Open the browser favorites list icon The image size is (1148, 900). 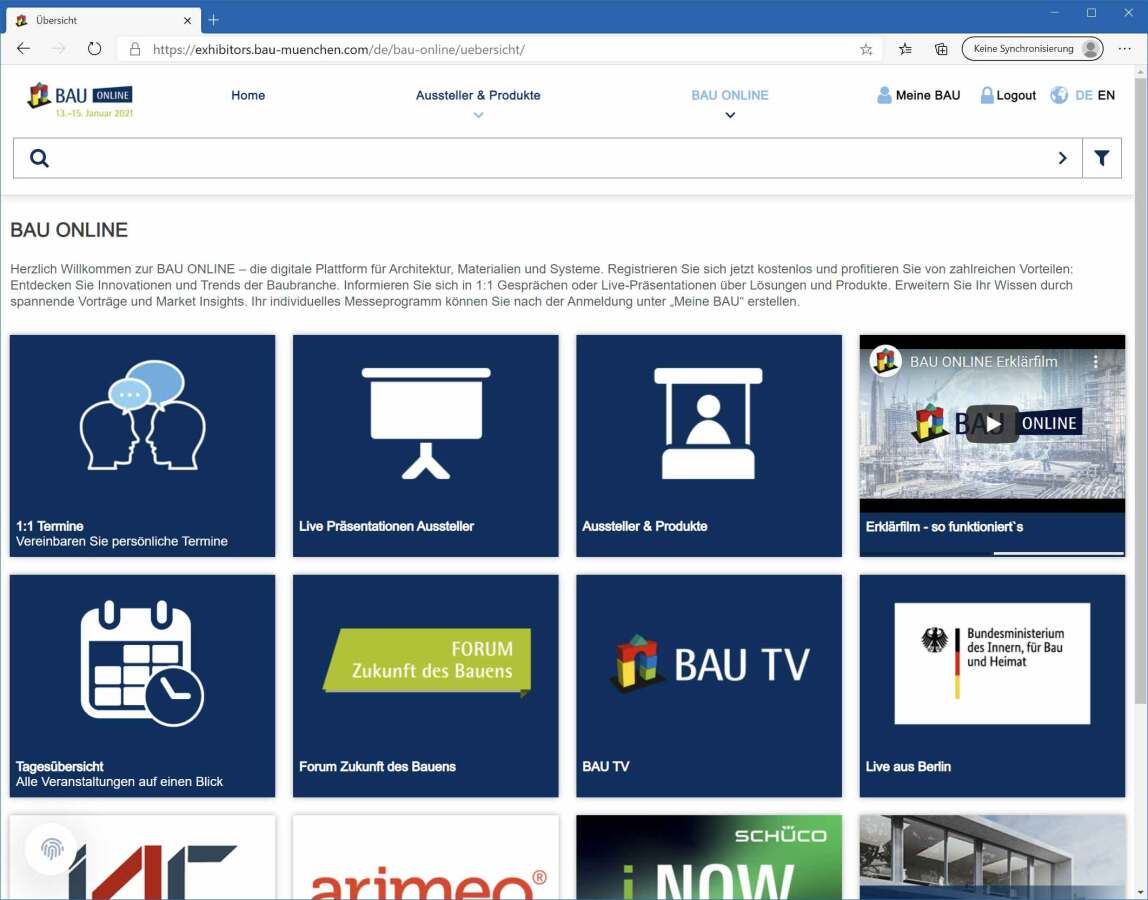tap(905, 49)
